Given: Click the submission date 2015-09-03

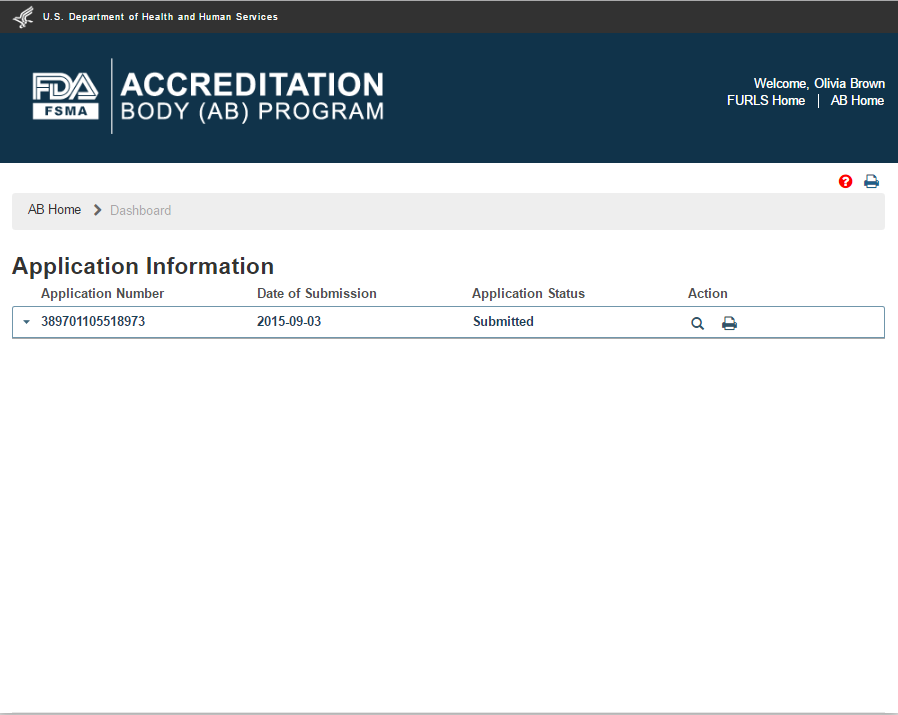Looking at the screenshot, I should (289, 322).
